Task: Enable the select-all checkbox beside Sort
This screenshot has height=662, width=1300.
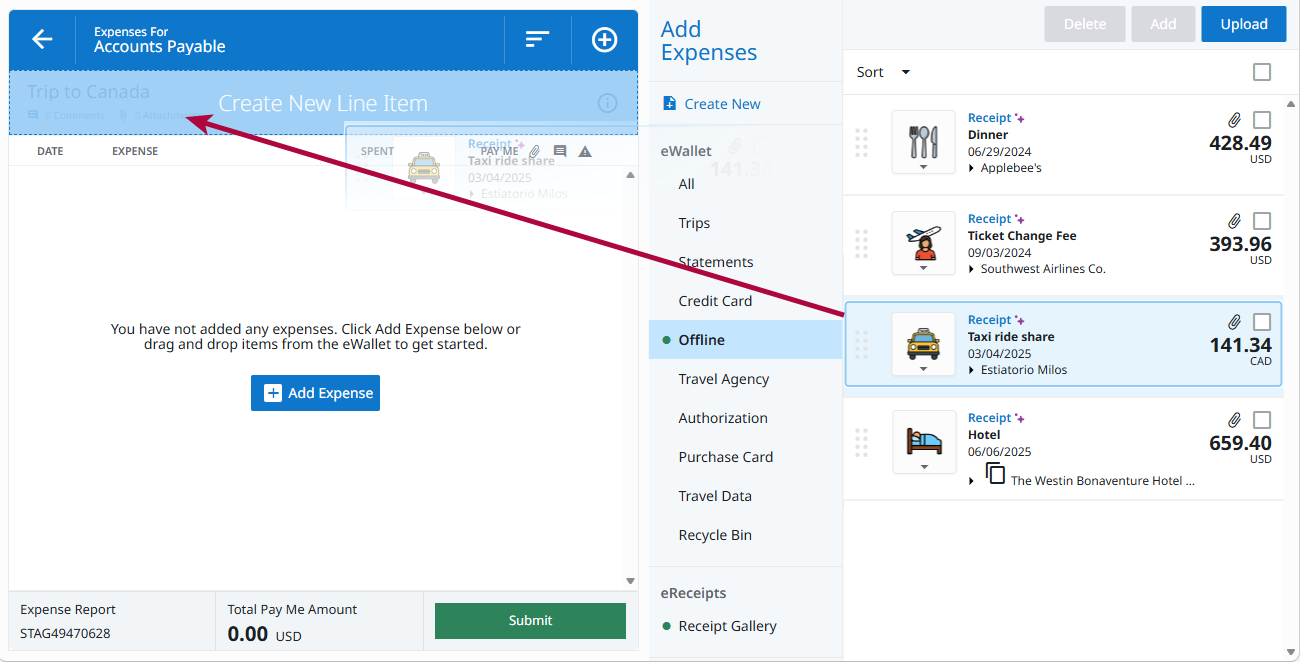Action: [1261, 72]
